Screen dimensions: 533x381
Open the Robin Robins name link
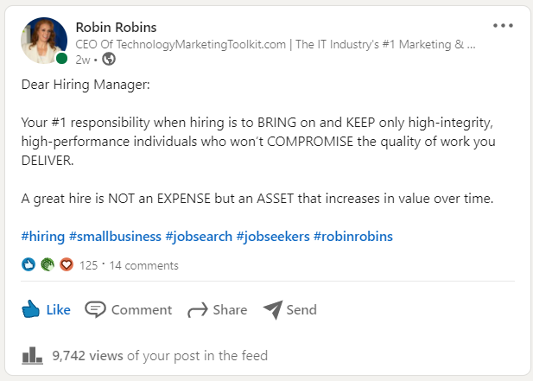point(116,28)
